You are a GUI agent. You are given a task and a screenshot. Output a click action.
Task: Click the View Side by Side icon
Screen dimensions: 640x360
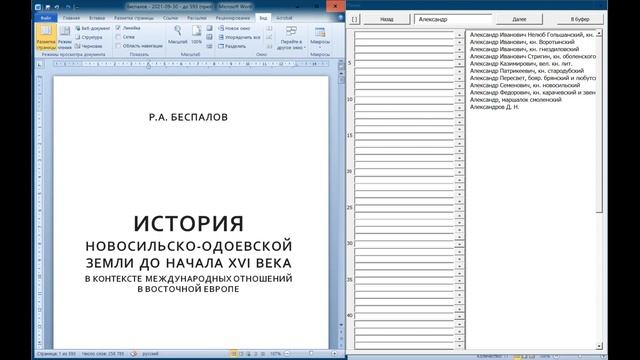(269, 28)
